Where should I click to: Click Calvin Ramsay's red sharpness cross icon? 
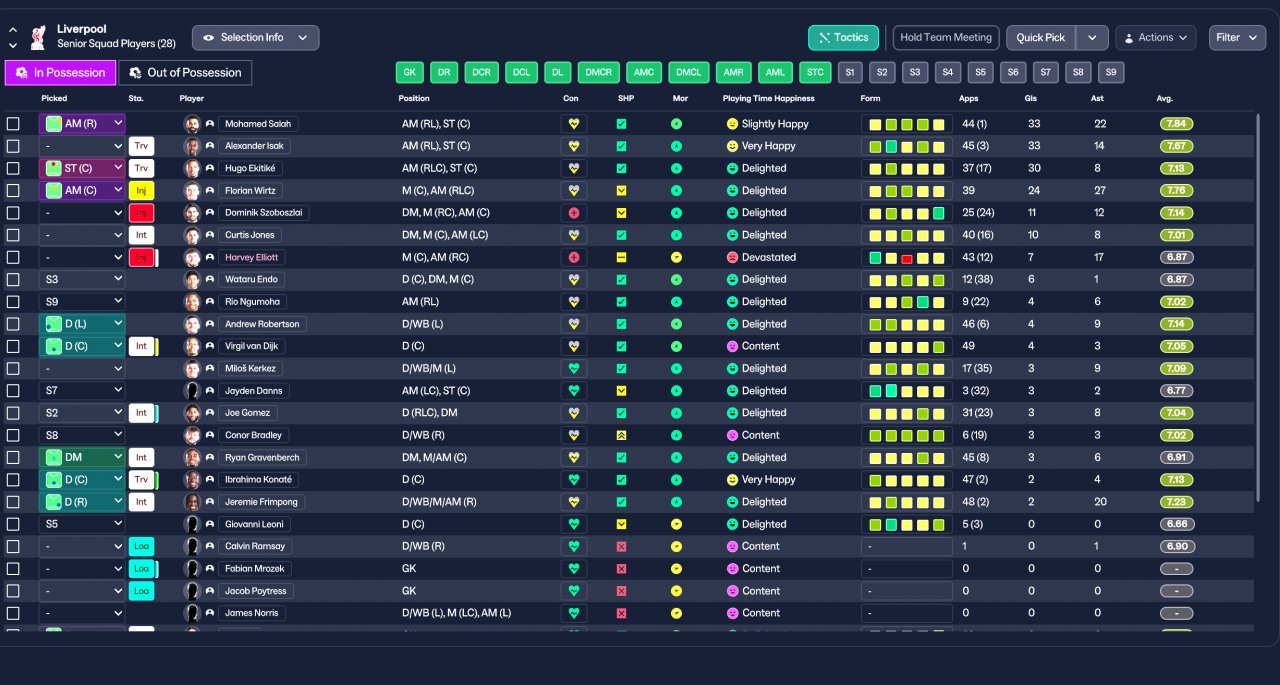(x=621, y=546)
